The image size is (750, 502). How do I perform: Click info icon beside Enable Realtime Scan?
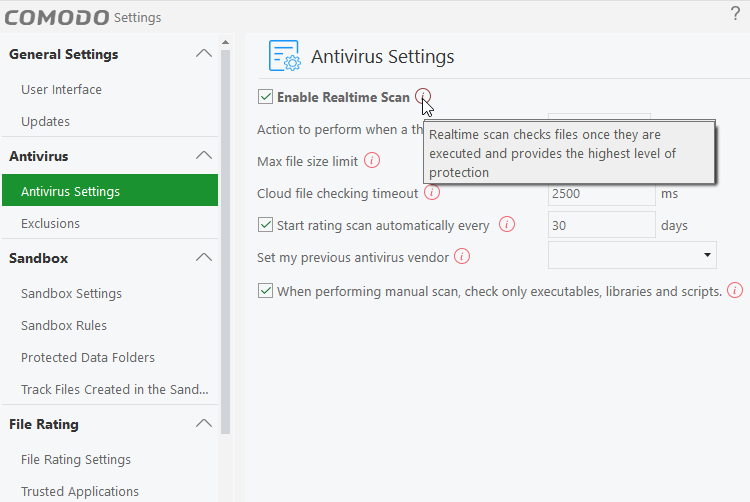pyautogui.click(x=423, y=96)
